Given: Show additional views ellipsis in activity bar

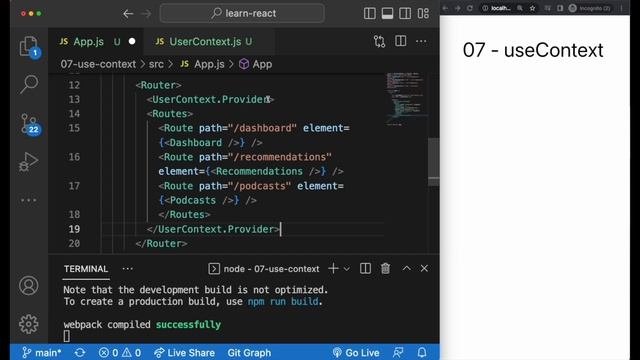Looking at the screenshot, I should [x=29, y=200].
